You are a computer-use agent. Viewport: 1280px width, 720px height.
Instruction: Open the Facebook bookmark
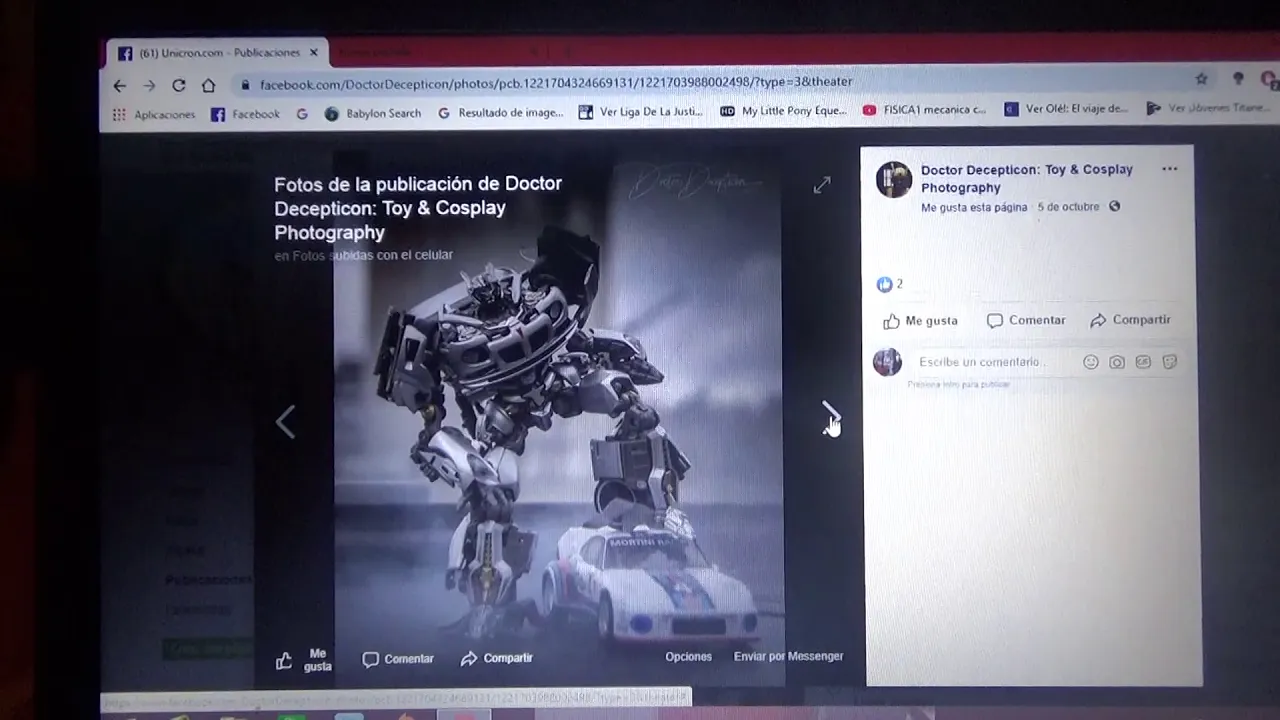[245, 114]
